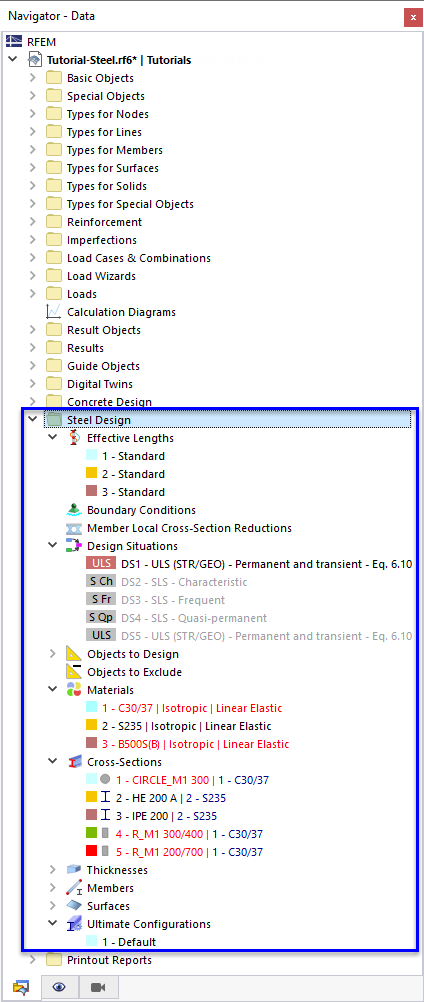Click the Materials icon
424x1002 pixels.
coord(75,690)
